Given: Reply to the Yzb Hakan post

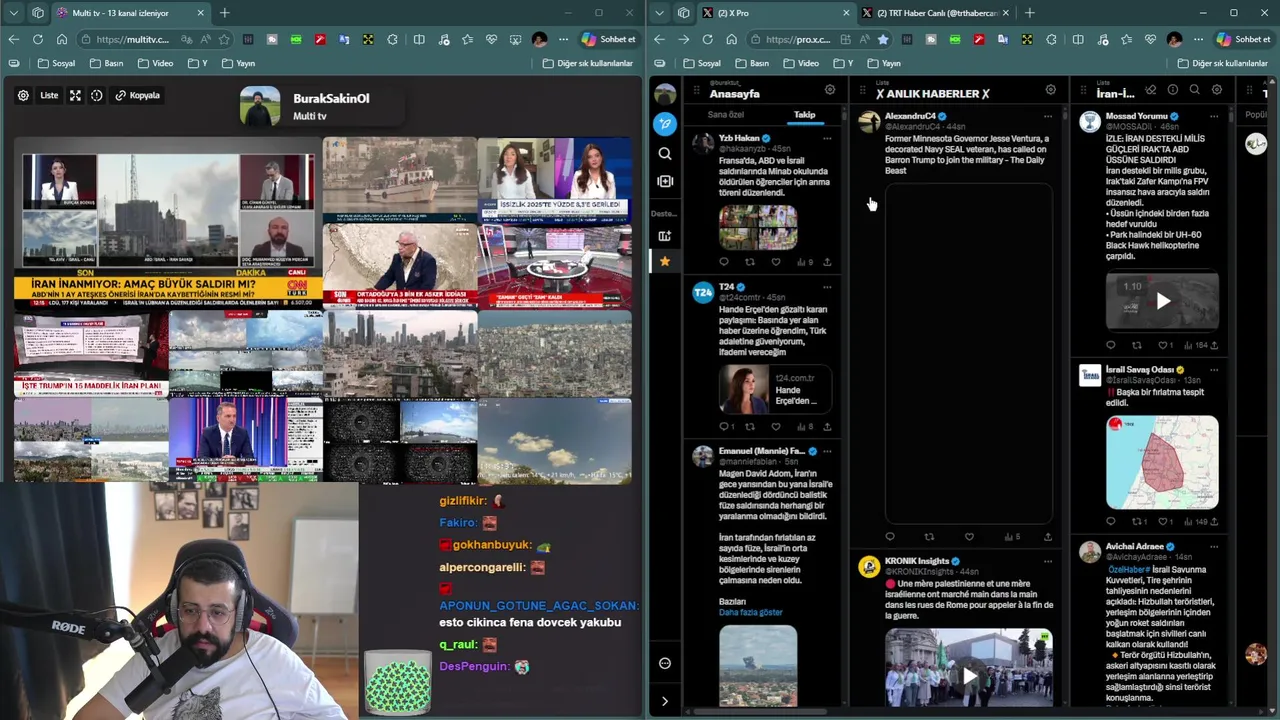Looking at the screenshot, I should (724, 262).
